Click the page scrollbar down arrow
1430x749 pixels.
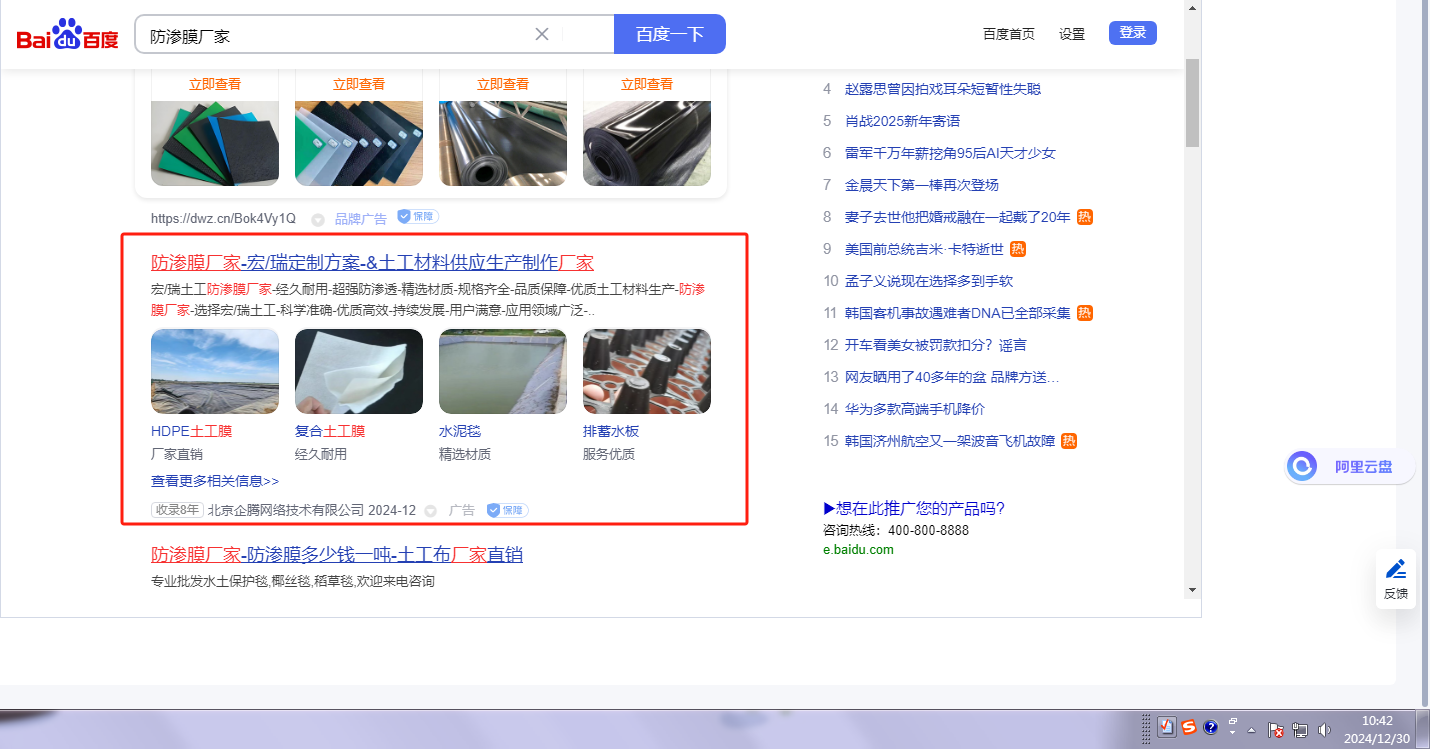point(1192,590)
